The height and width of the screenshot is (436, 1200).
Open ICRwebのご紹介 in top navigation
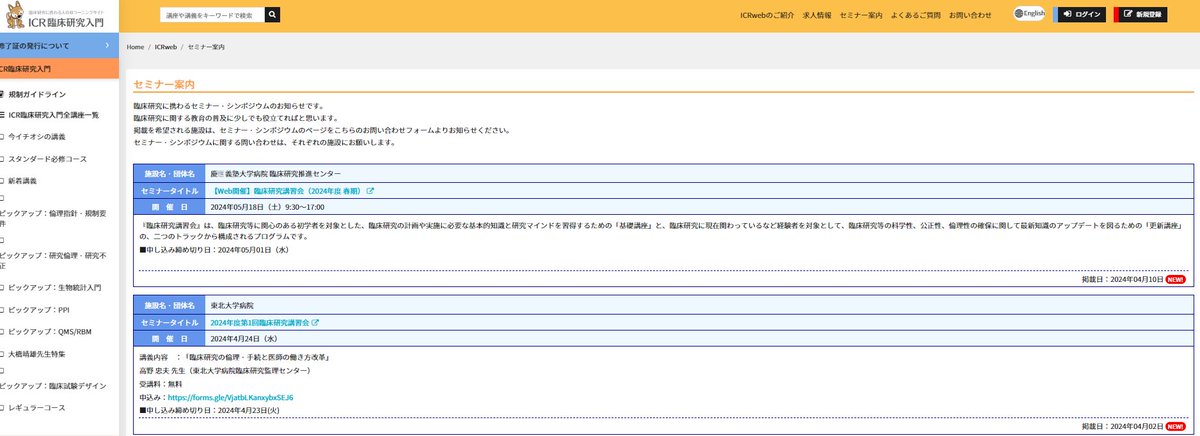point(767,15)
